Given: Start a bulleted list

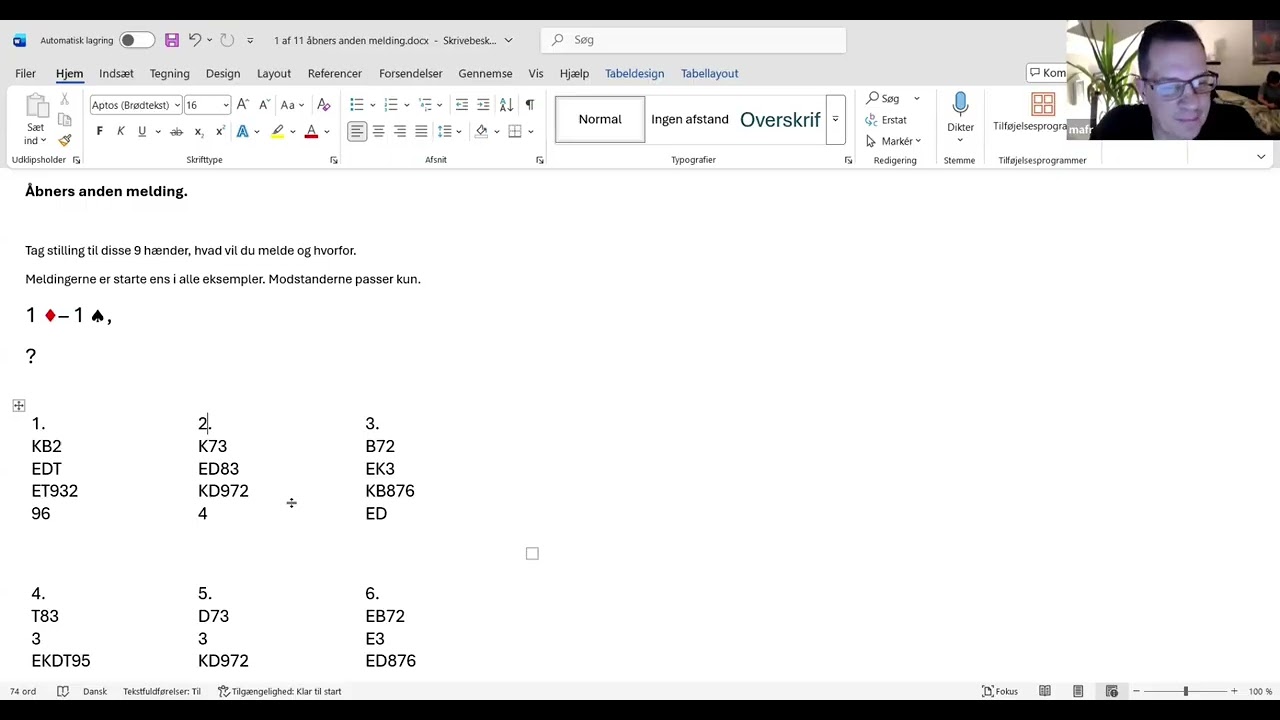Looking at the screenshot, I should 357,105.
